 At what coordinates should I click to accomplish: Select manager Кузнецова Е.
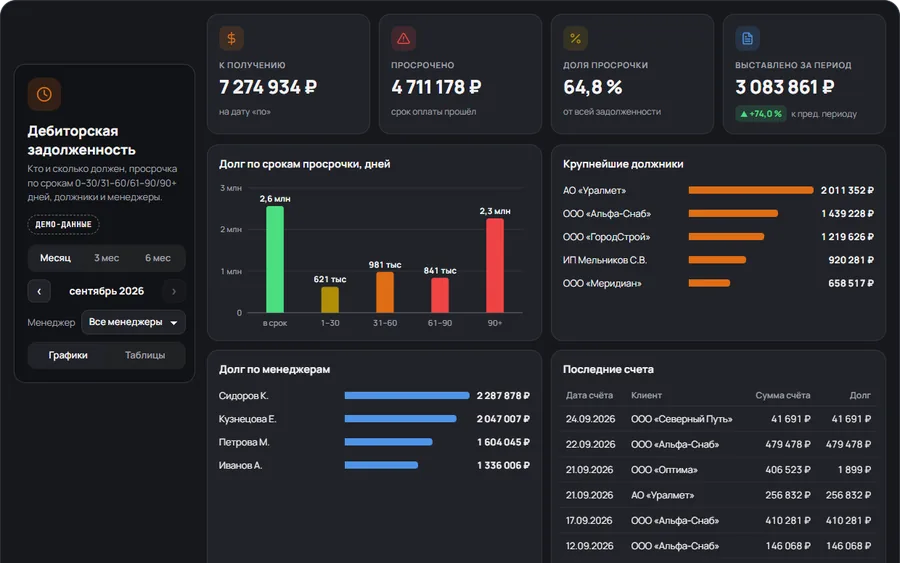[x=247, y=419]
